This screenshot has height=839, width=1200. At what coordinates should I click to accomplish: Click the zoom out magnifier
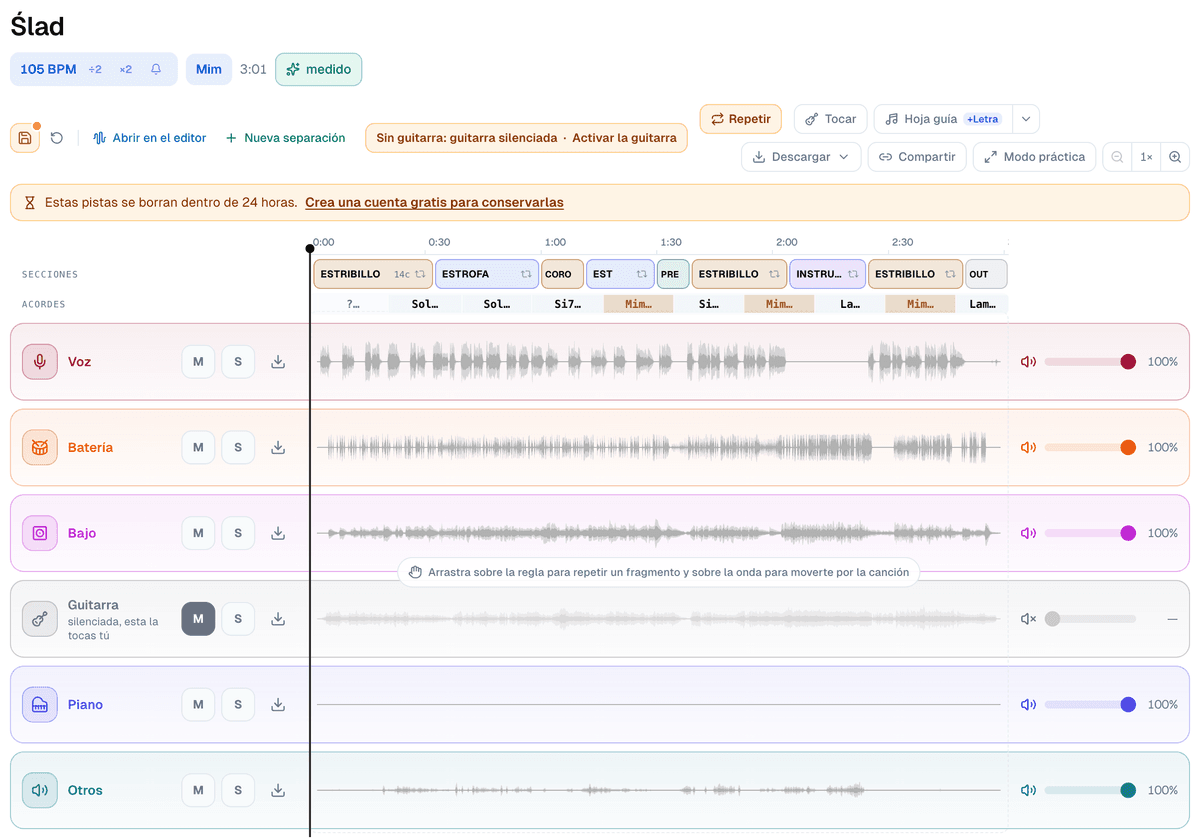[x=1117, y=157]
